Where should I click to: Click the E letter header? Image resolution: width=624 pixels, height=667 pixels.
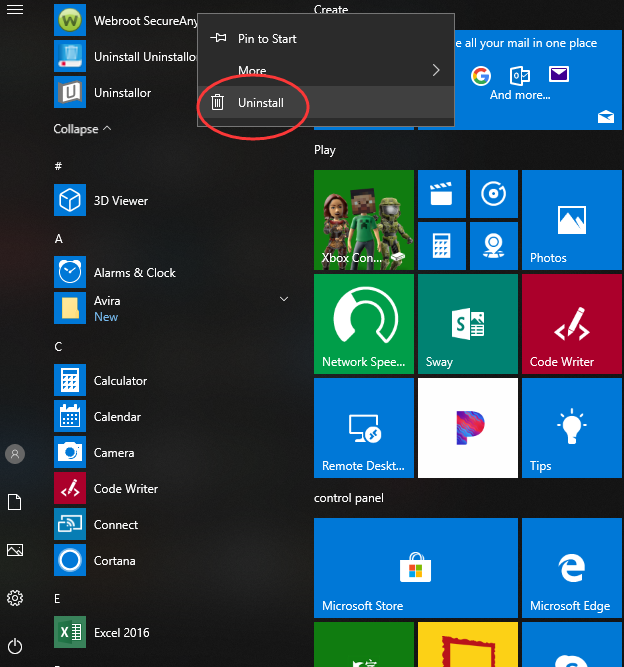tap(57, 599)
